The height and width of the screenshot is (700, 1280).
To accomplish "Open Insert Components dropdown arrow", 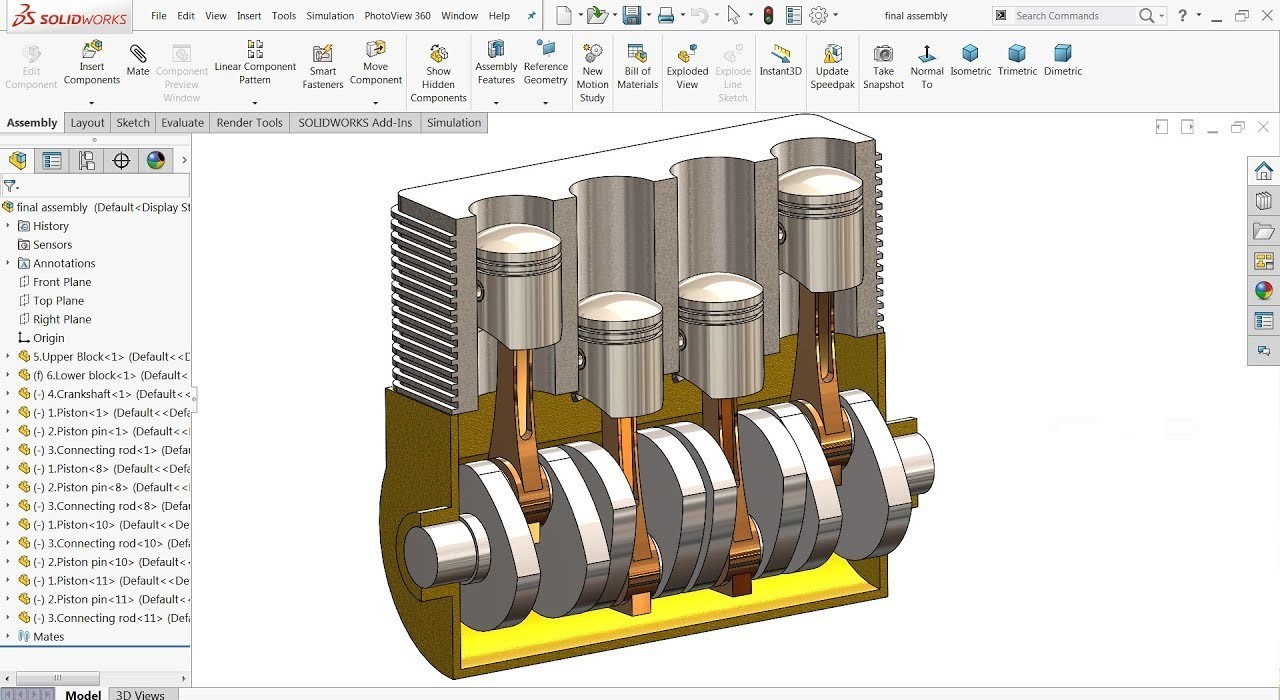I will tap(91, 103).
